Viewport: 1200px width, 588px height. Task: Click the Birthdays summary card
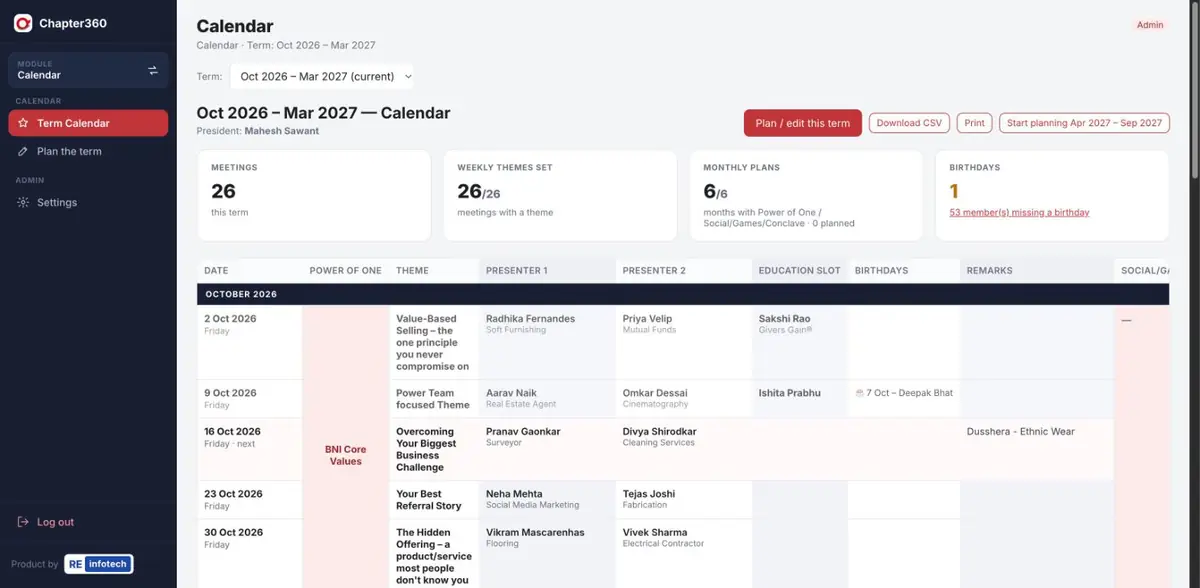[1052, 195]
